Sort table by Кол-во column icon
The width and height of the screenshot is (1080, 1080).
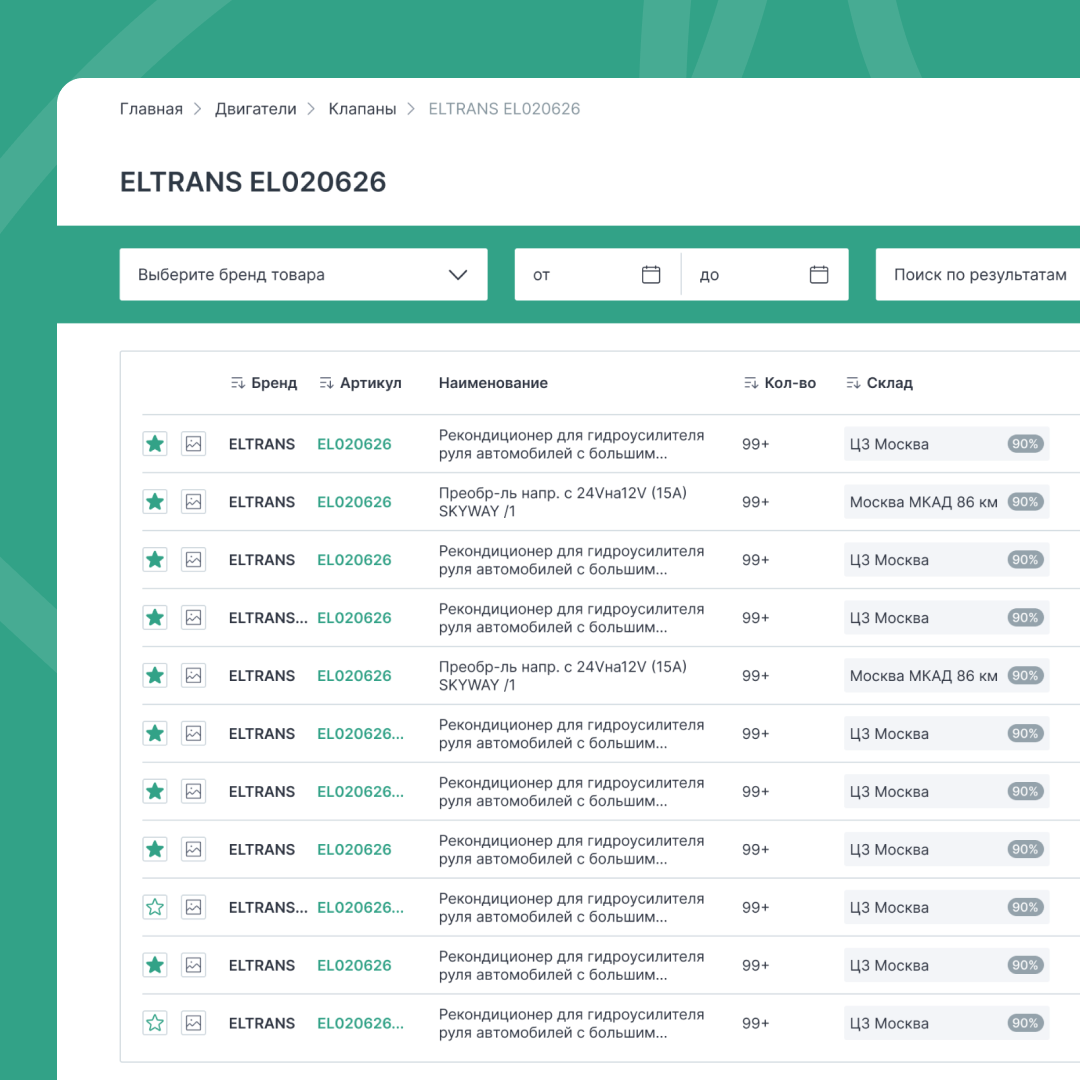(751, 383)
